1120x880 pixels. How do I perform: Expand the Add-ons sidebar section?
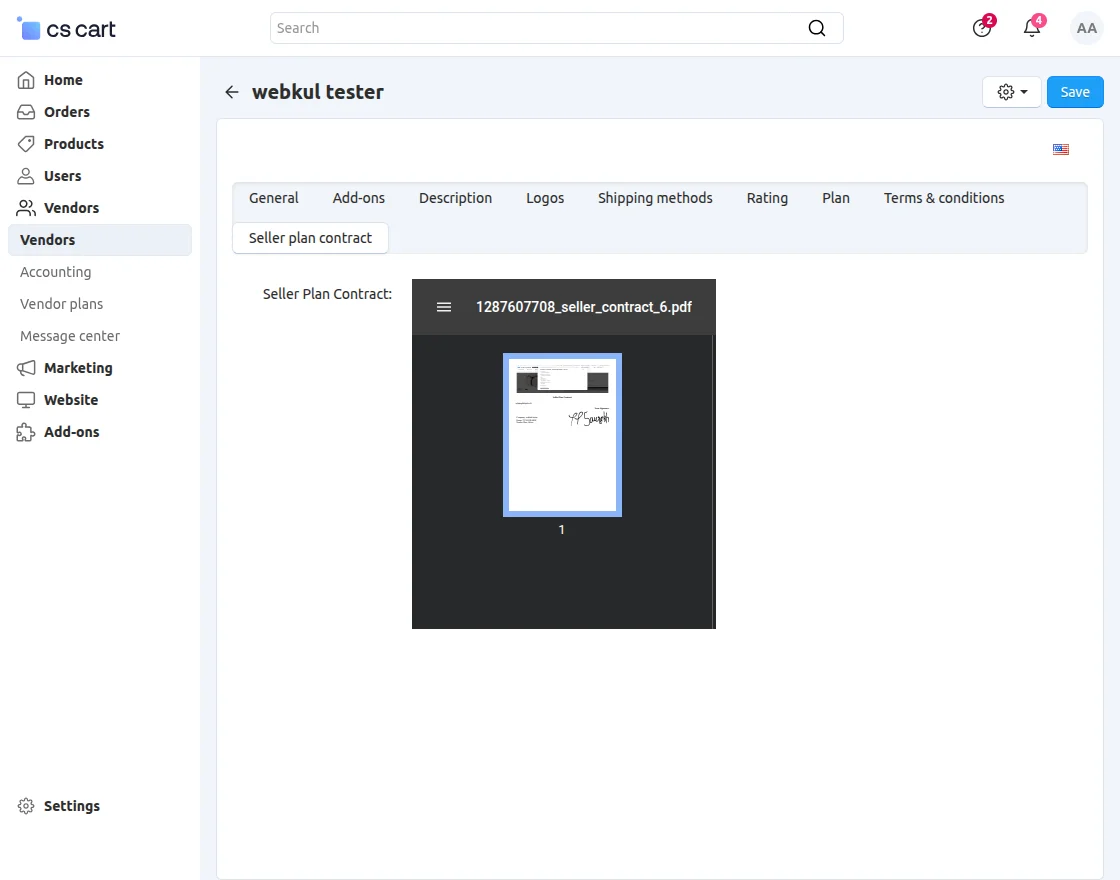coord(71,432)
